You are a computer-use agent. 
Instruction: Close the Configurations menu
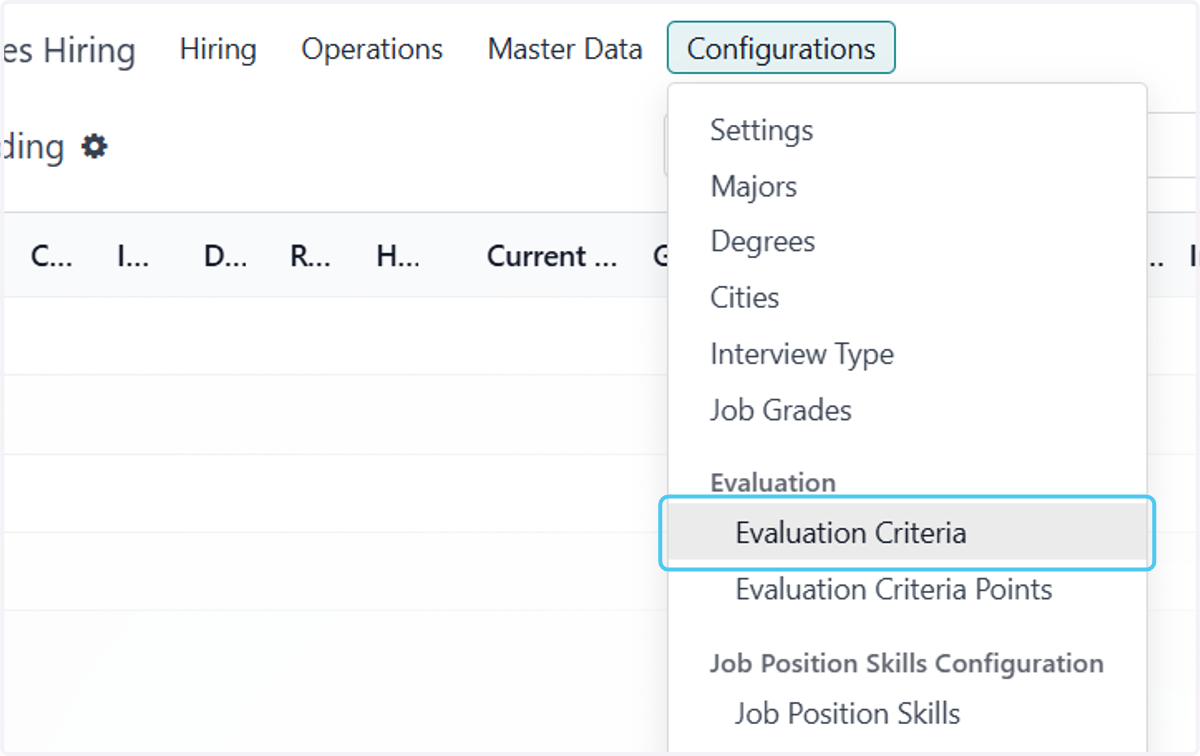click(781, 49)
